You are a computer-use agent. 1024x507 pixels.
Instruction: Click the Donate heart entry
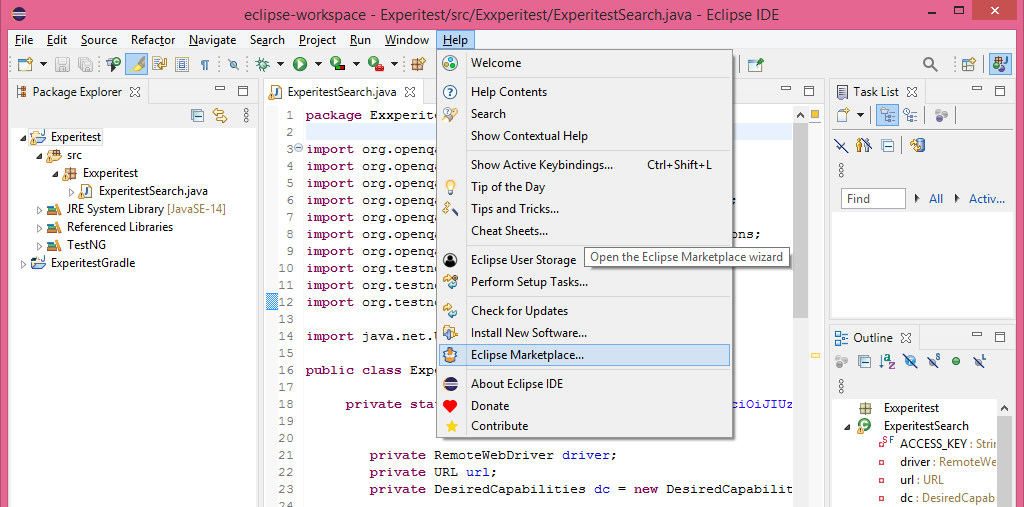click(x=584, y=406)
